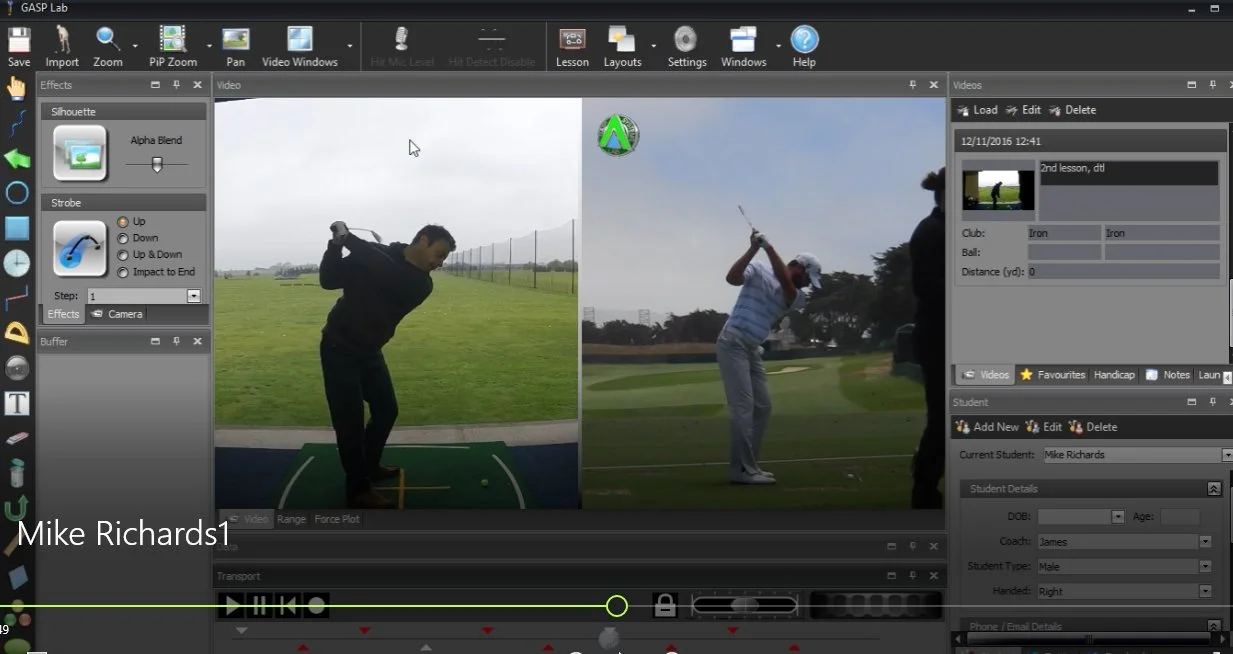
Task: Open the Coach dropdown showing James
Action: 1205,541
